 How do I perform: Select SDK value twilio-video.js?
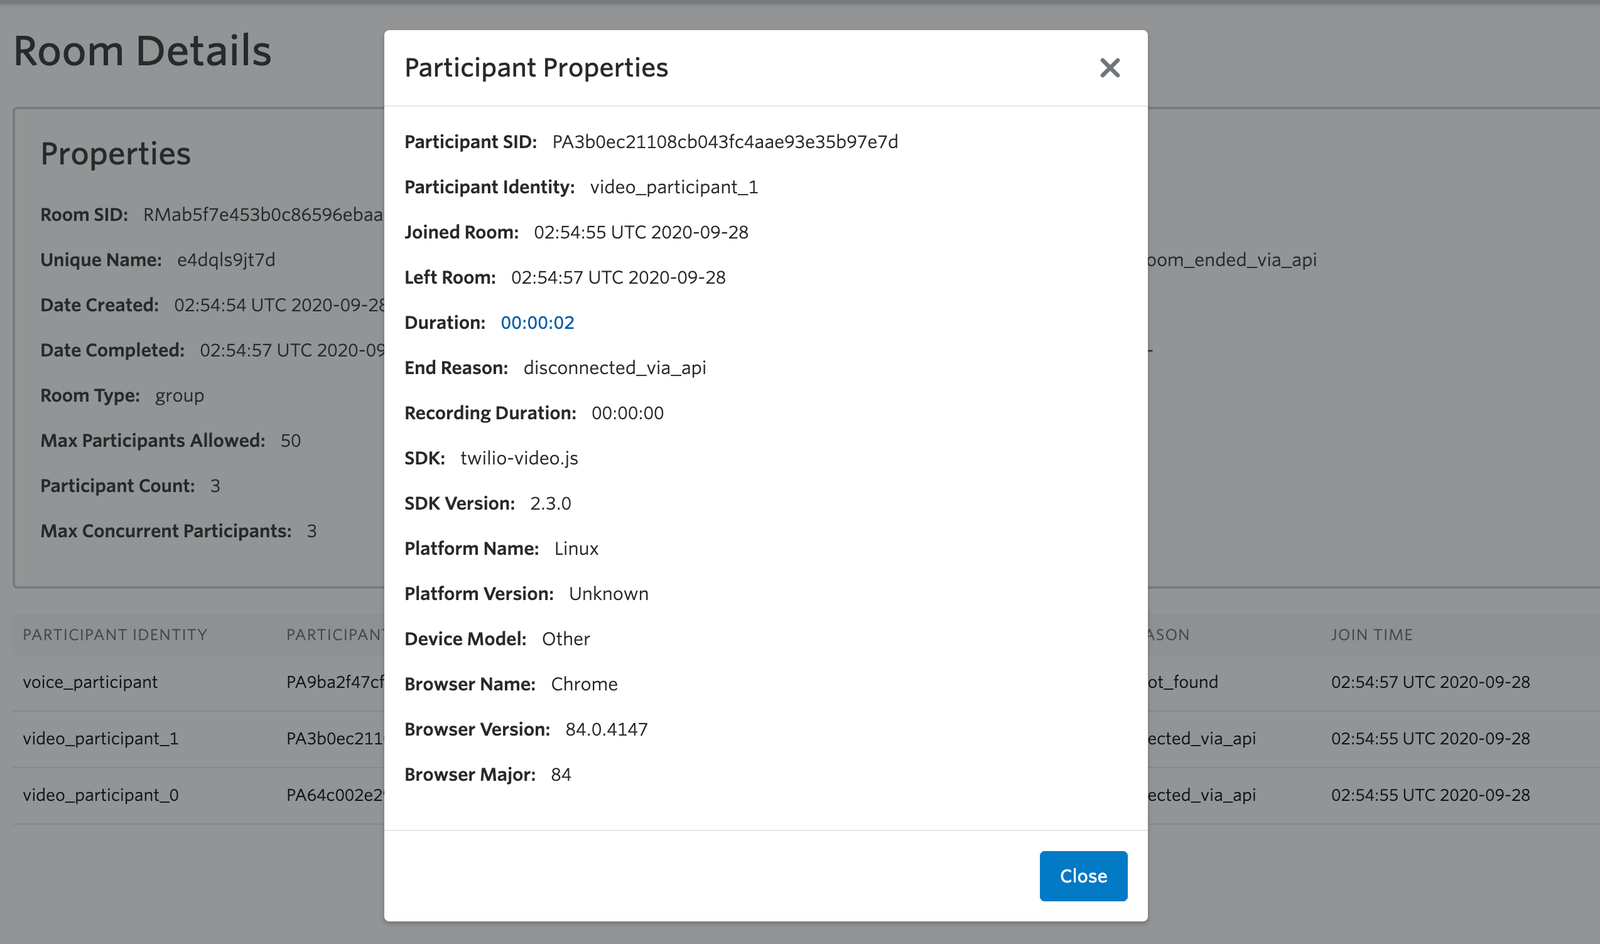pos(519,458)
